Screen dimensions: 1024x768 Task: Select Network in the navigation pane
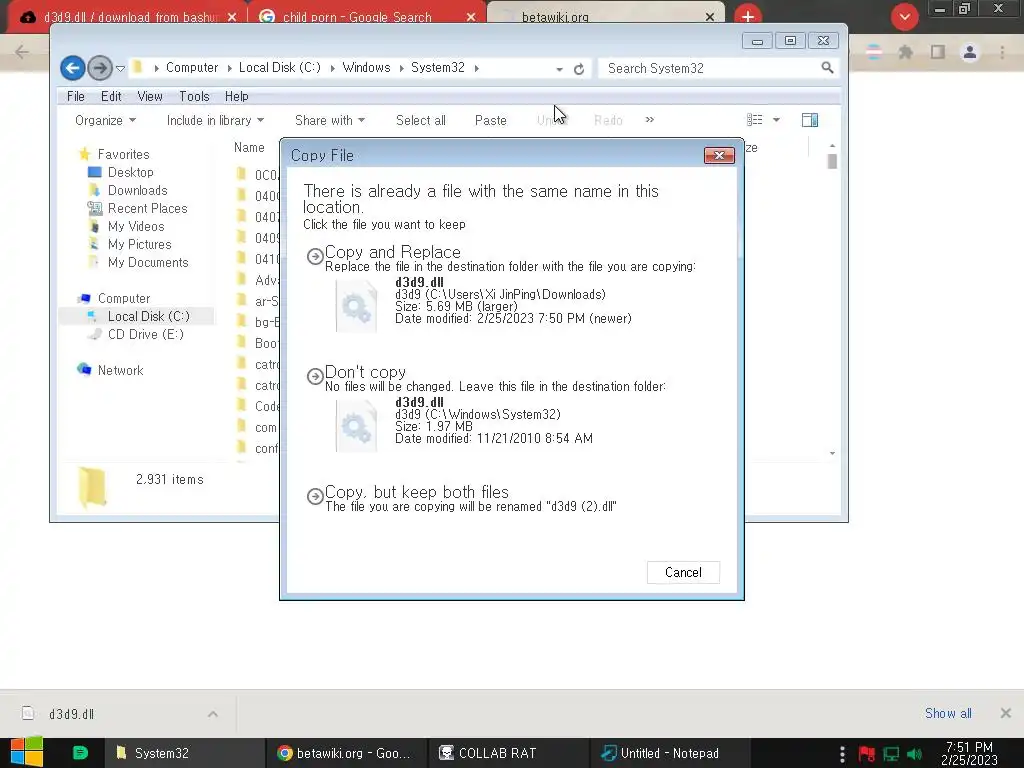120,370
